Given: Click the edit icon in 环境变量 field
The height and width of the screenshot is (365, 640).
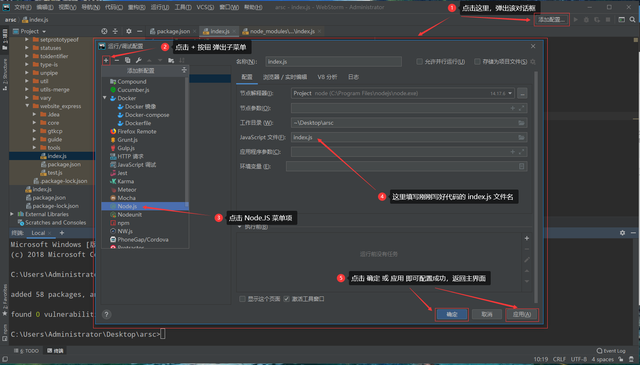Looking at the screenshot, I should 521,166.
